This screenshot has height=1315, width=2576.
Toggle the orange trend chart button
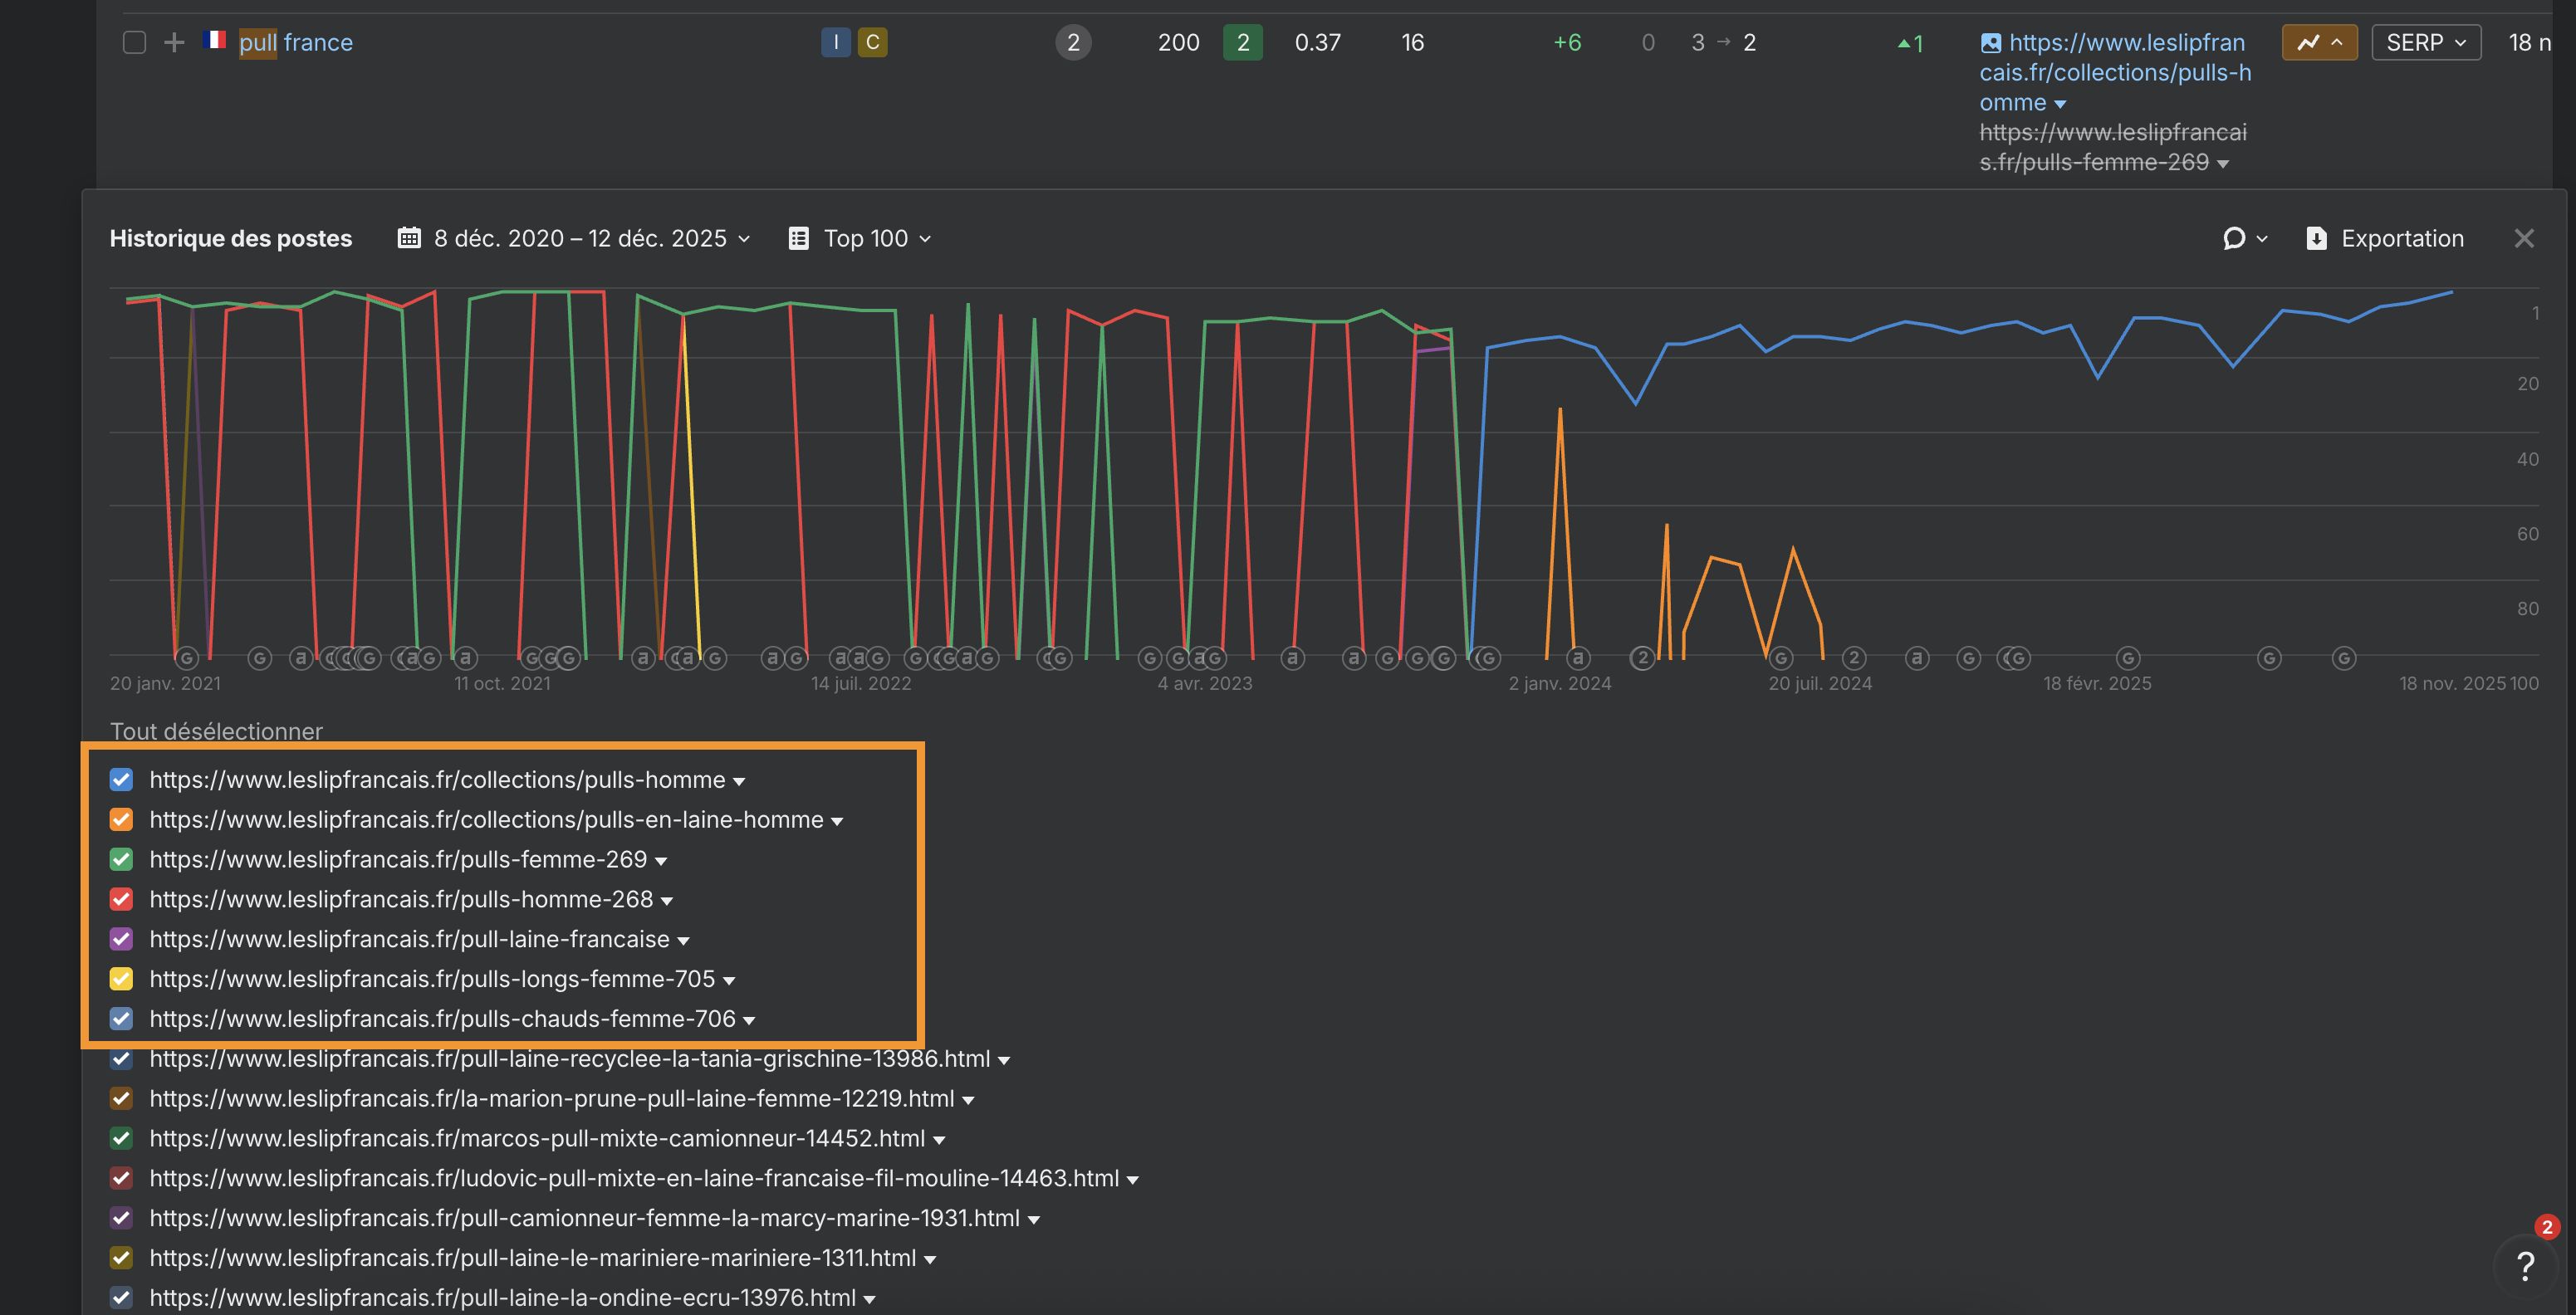coord(2319,42)
